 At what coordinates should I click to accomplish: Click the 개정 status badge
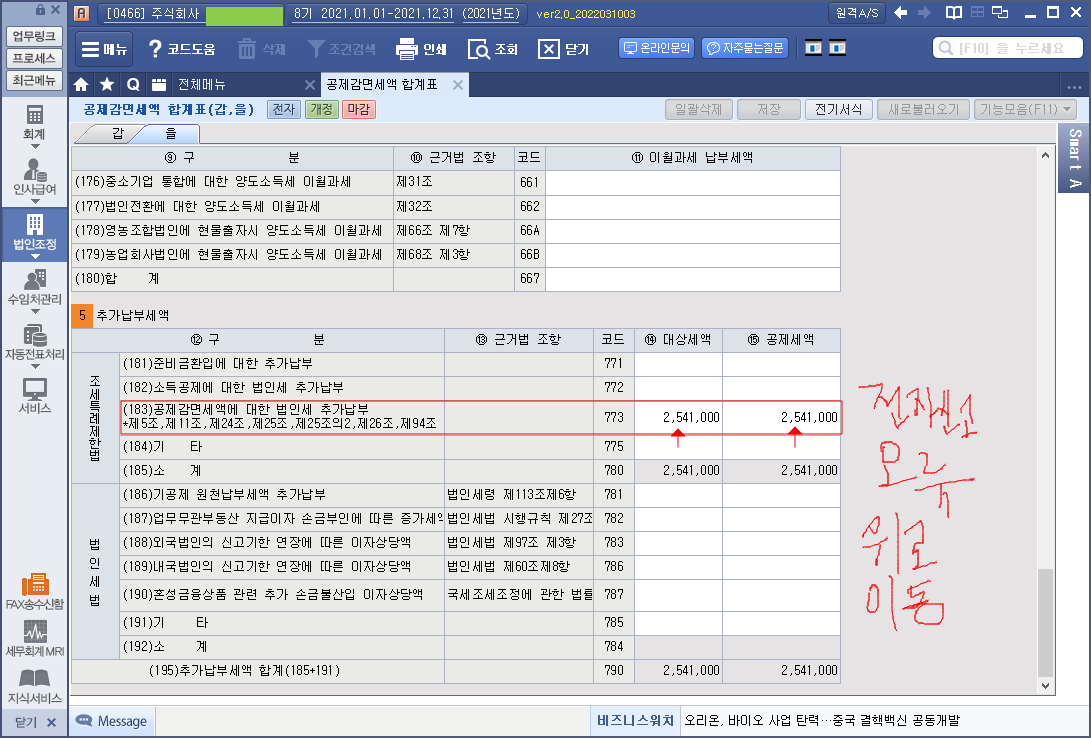pos(321,109)
